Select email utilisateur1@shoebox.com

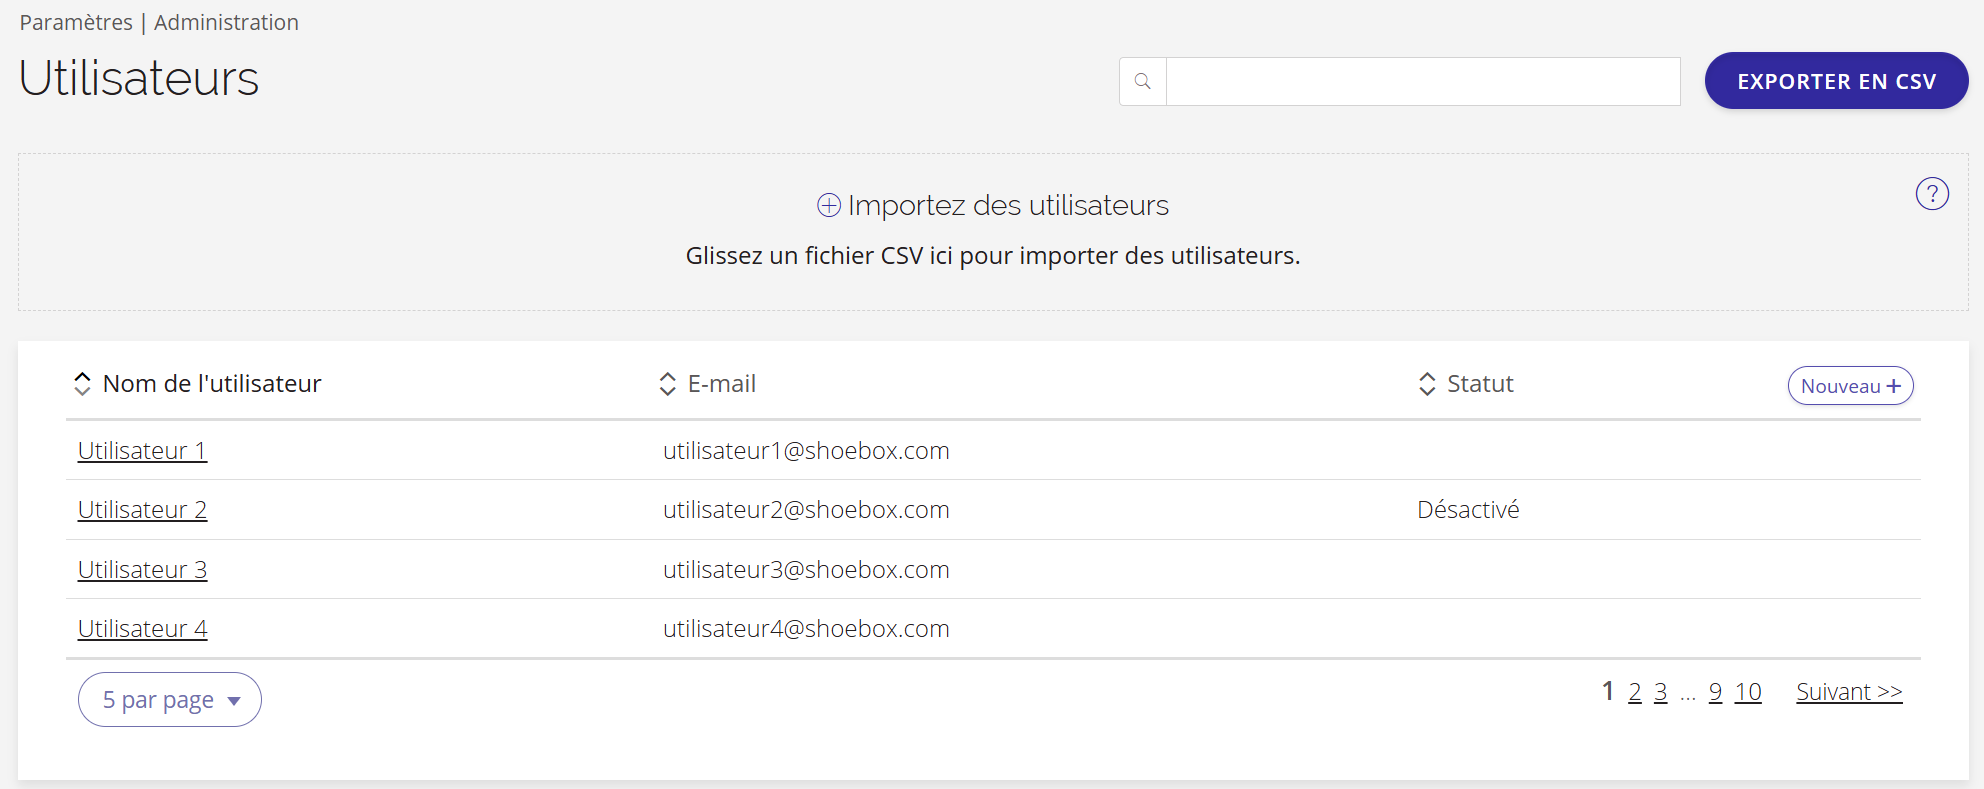806,451
